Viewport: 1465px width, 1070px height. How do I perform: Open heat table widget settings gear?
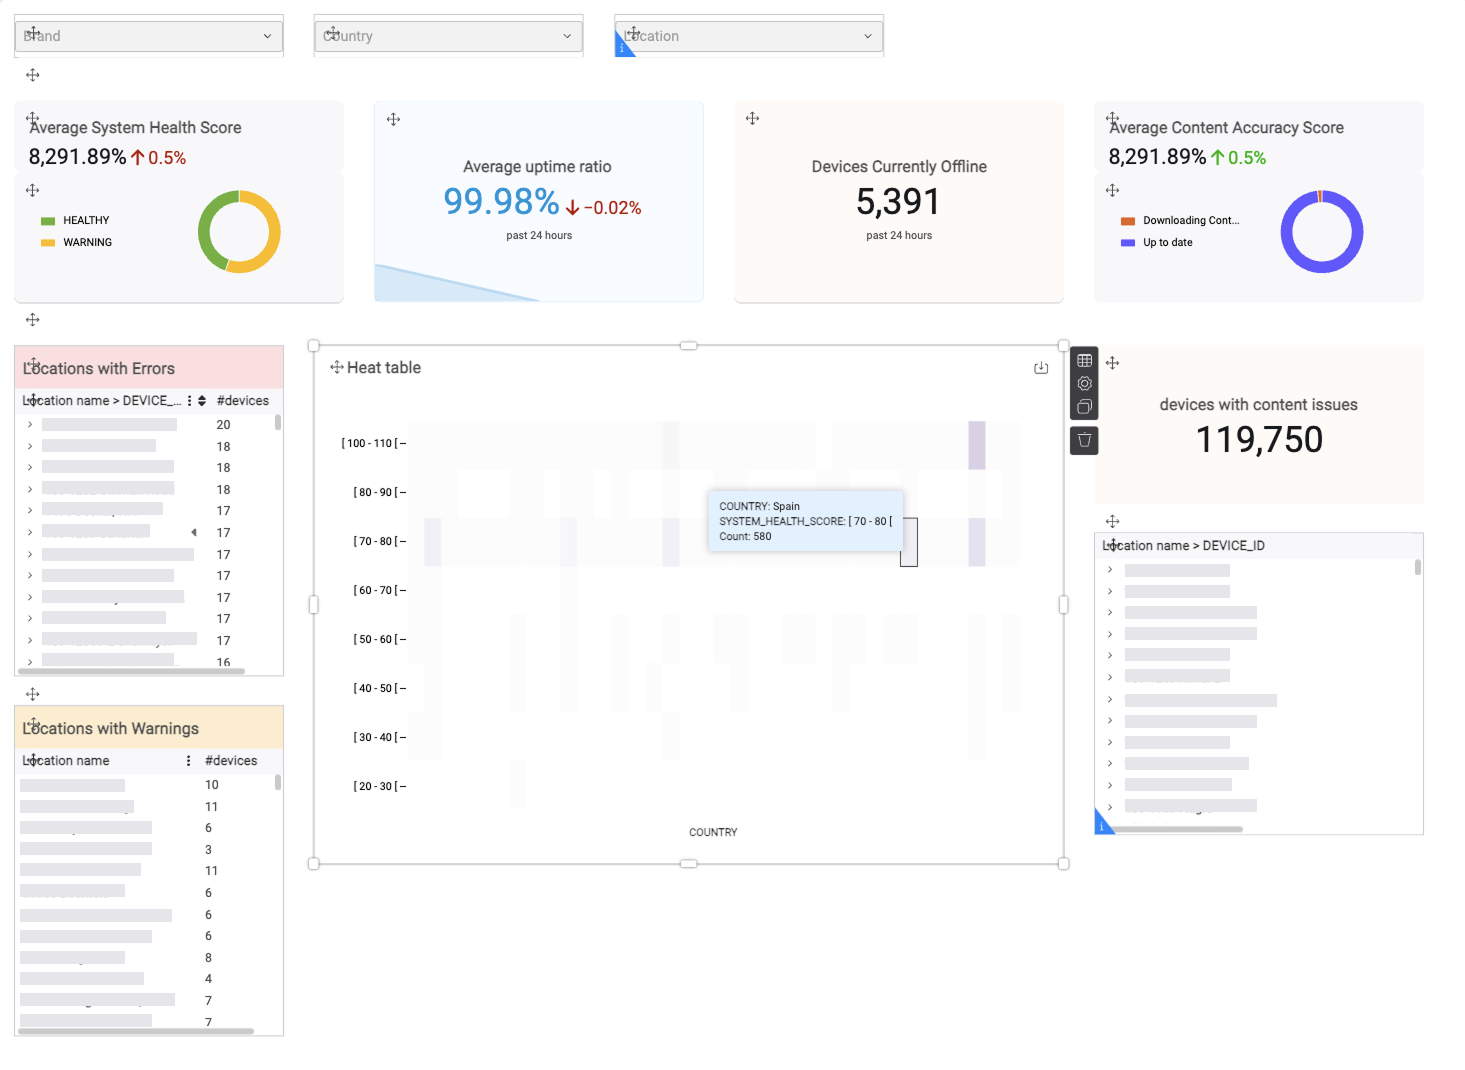1084,383
